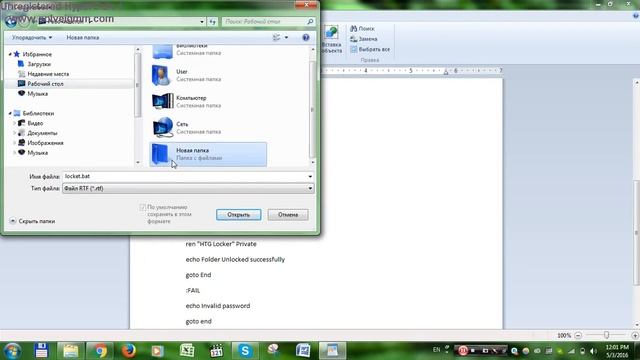Expand the Музыка library node under Библиотеки
Image resolution: width=640 pixels, height=360 pixels.
click(x=15, y=153)
